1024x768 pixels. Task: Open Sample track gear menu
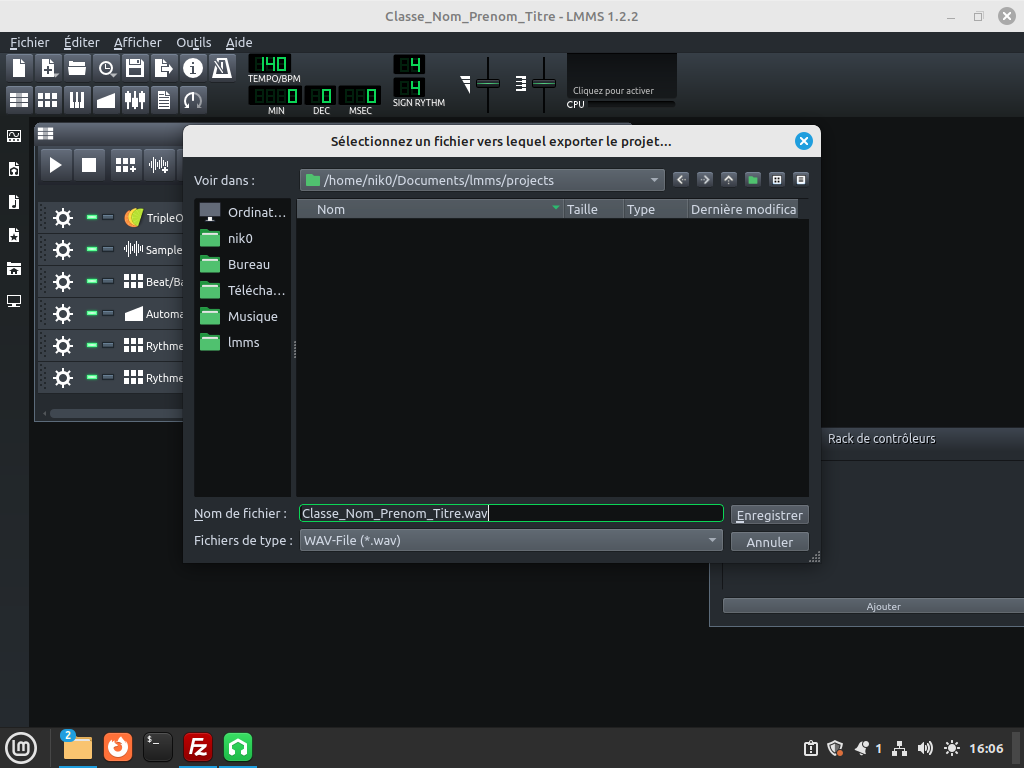[x=63, y=249]
